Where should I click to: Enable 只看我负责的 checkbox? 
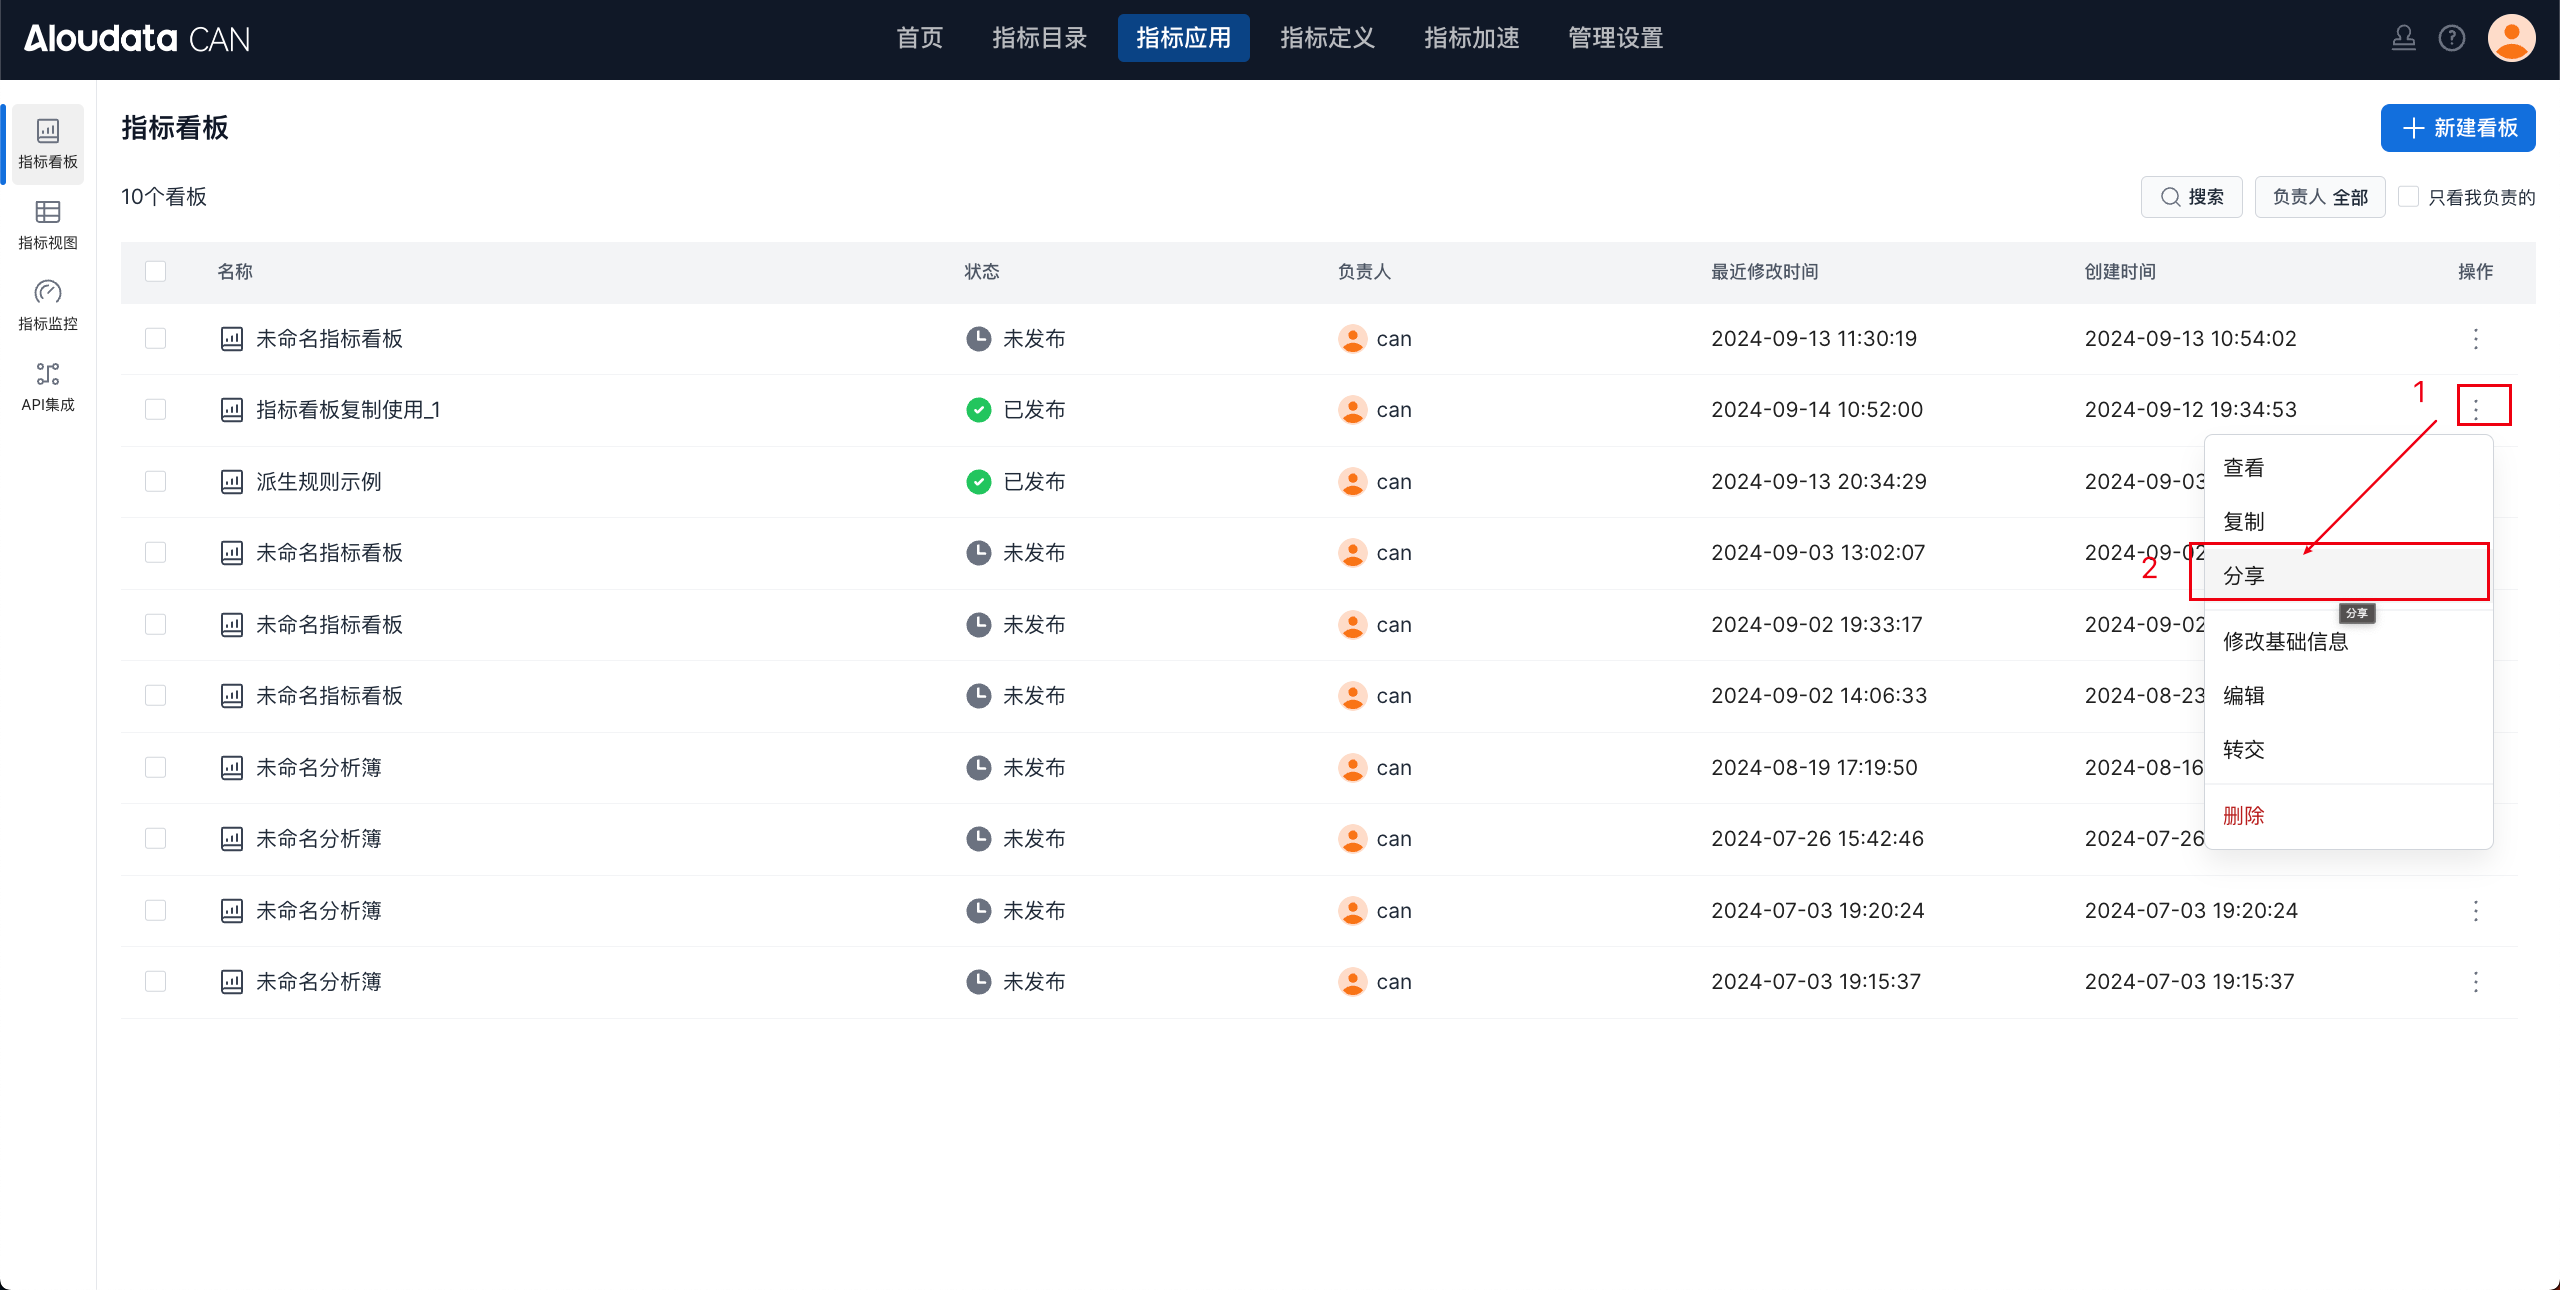(2409, 197)
